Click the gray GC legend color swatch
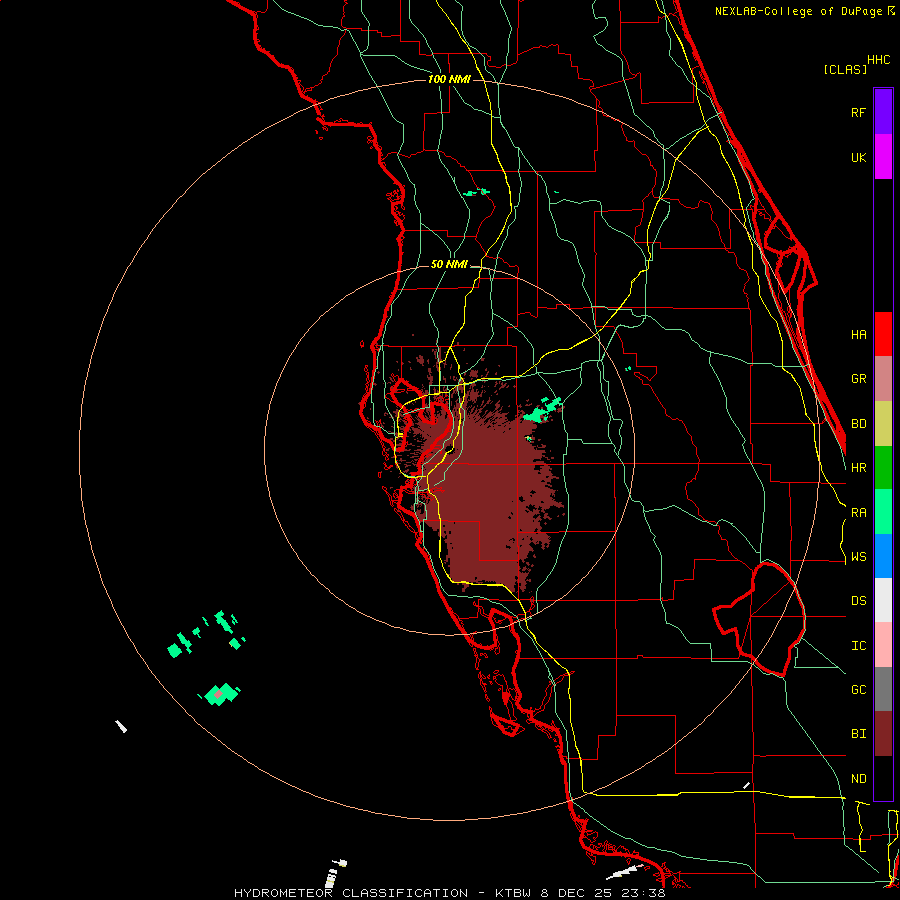Viewport: 900px width, 900px height. click(883, 689)
